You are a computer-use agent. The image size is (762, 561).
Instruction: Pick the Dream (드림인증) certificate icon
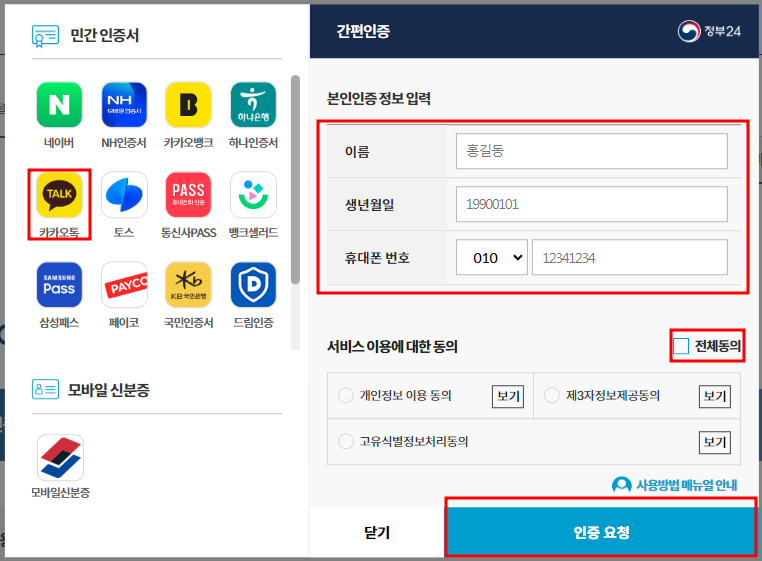[x=253, y=285]
